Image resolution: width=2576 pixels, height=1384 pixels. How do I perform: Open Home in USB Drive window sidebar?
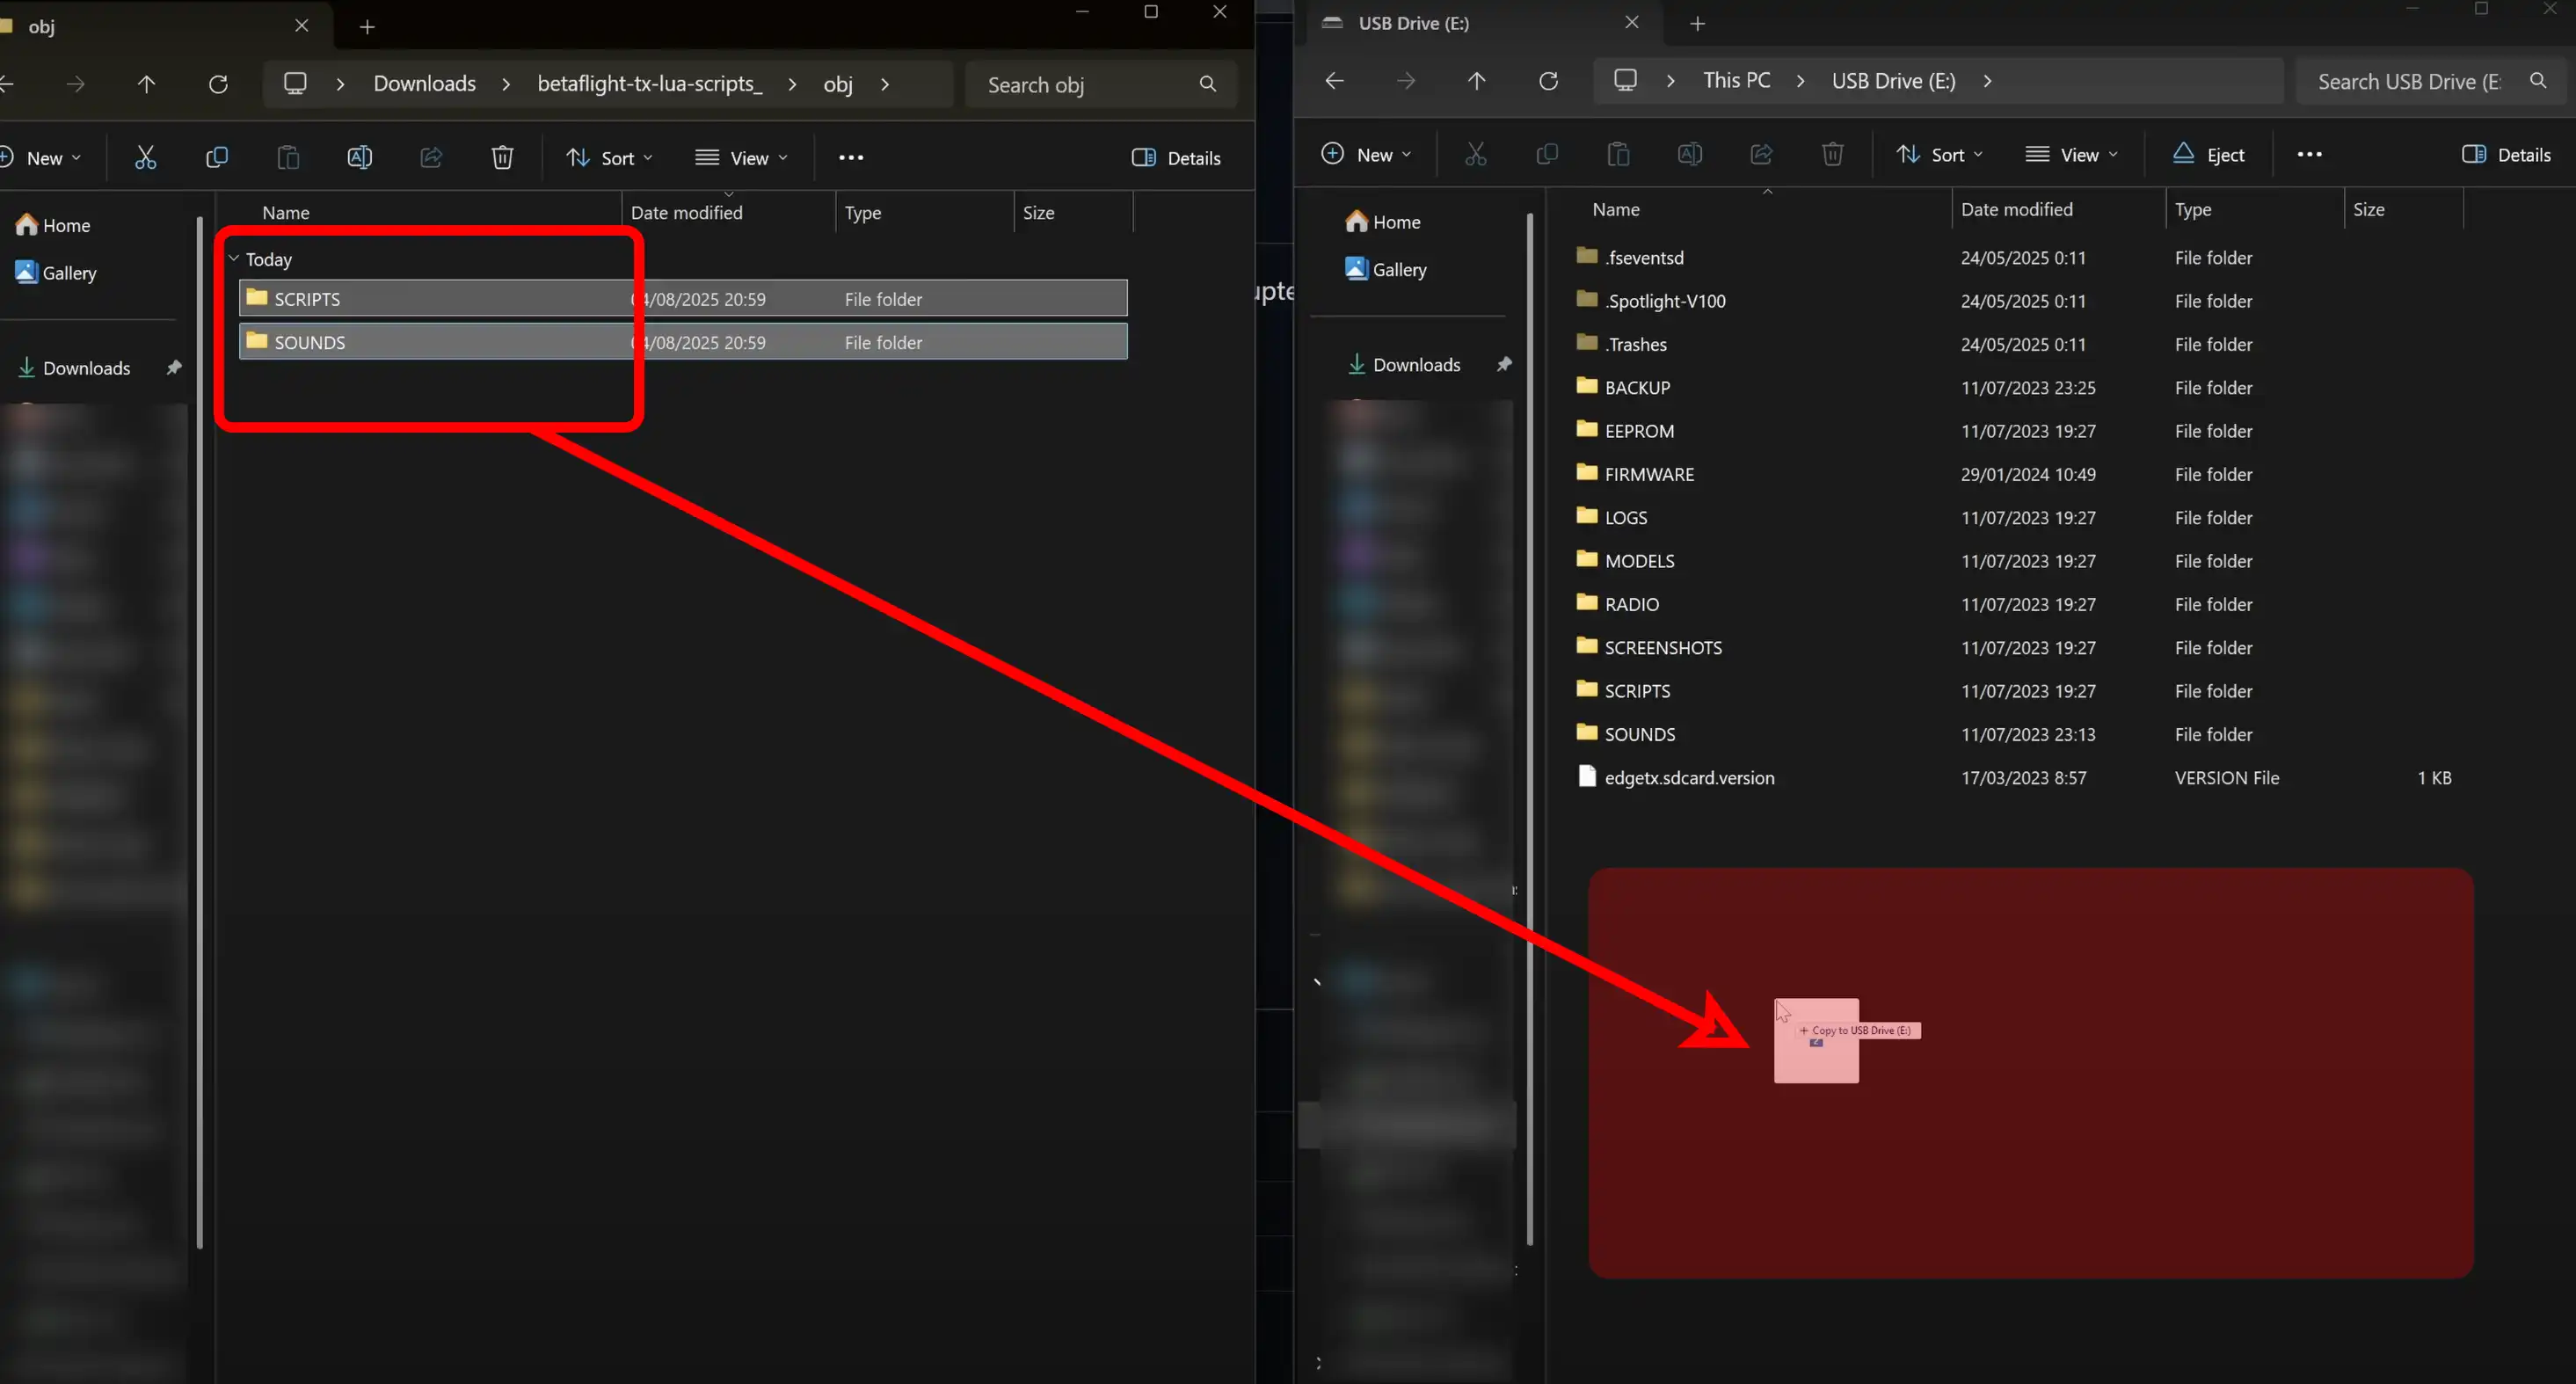[x=1384, y=222]
